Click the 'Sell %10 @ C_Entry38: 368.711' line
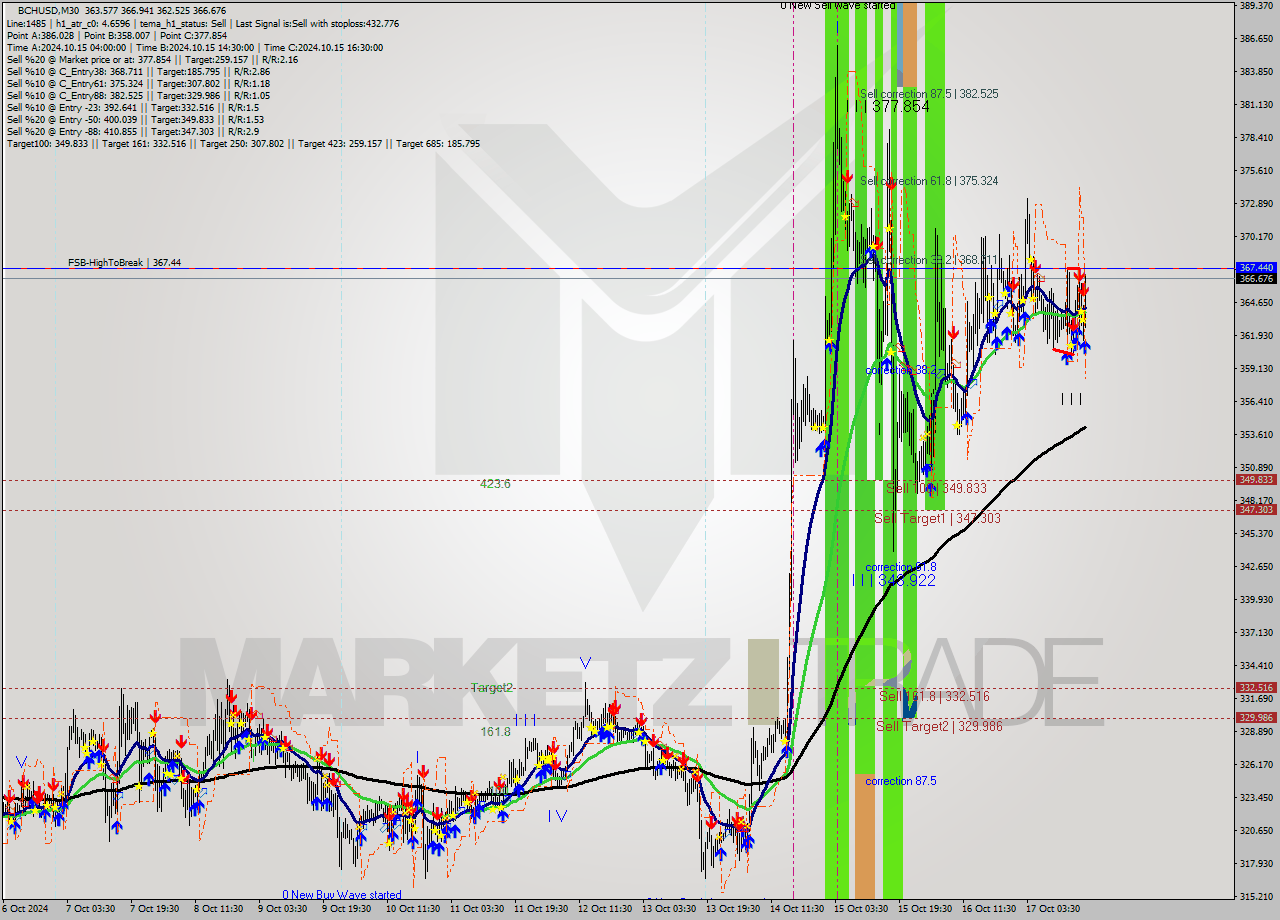Image resolution: width=1280 pixels, height=920 pixels. [138, 72]
